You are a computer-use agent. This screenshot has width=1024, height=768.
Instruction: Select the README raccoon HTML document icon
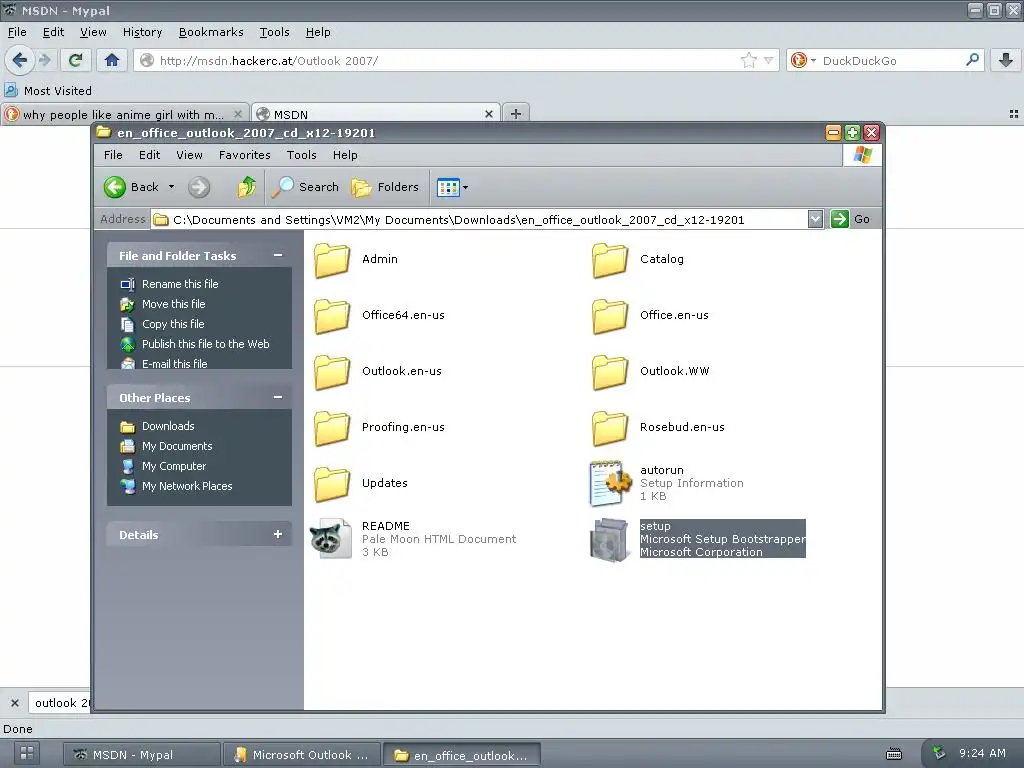click(x=330, y=539)
